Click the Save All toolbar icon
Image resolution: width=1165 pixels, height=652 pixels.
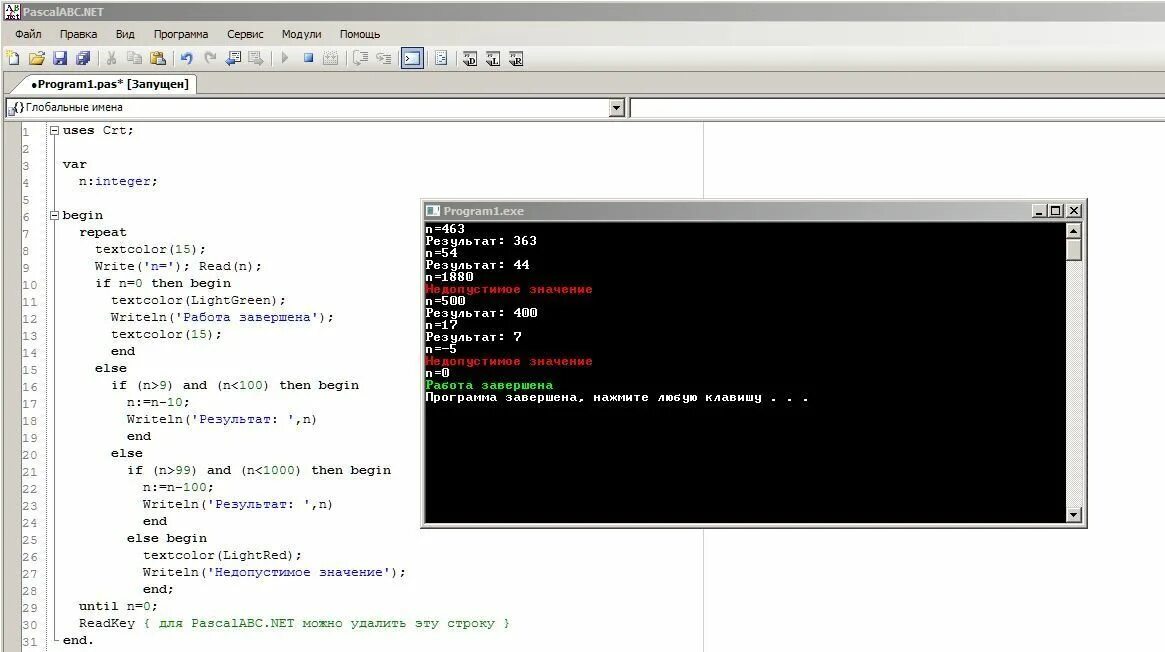click(x=83, y=58)
